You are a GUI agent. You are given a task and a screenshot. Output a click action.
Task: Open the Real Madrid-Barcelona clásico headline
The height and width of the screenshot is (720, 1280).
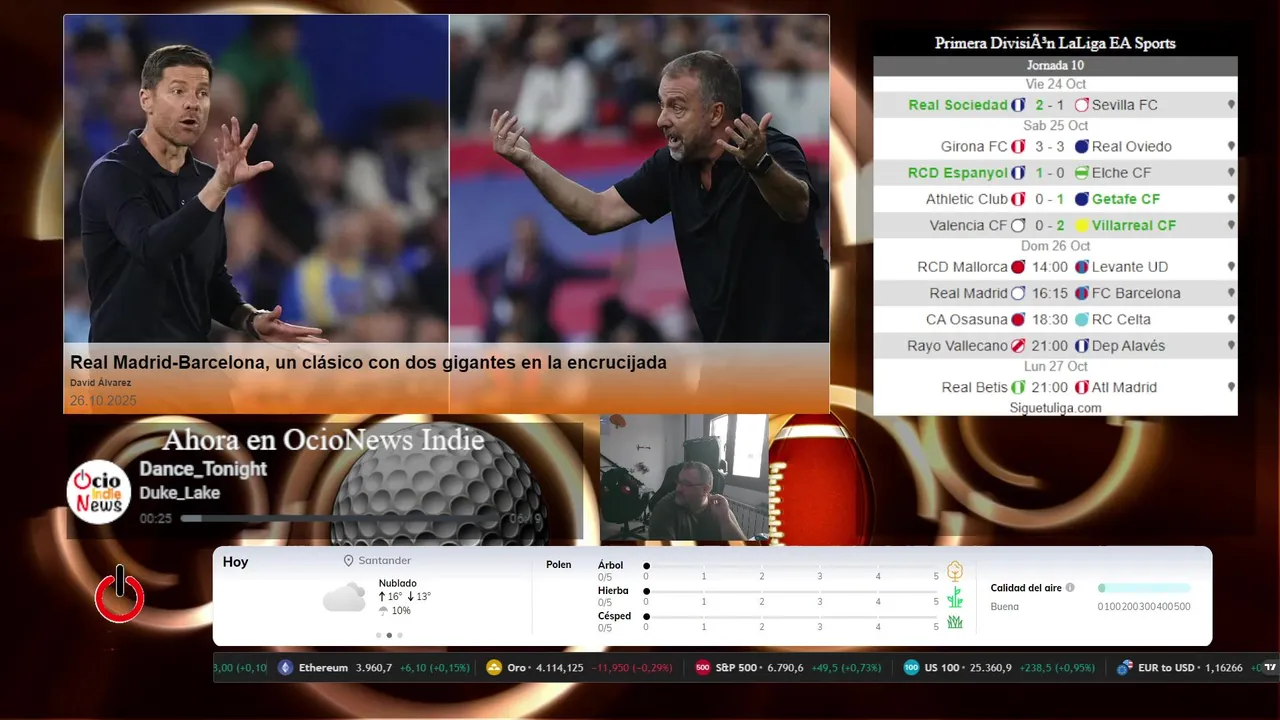click(368, 363)
